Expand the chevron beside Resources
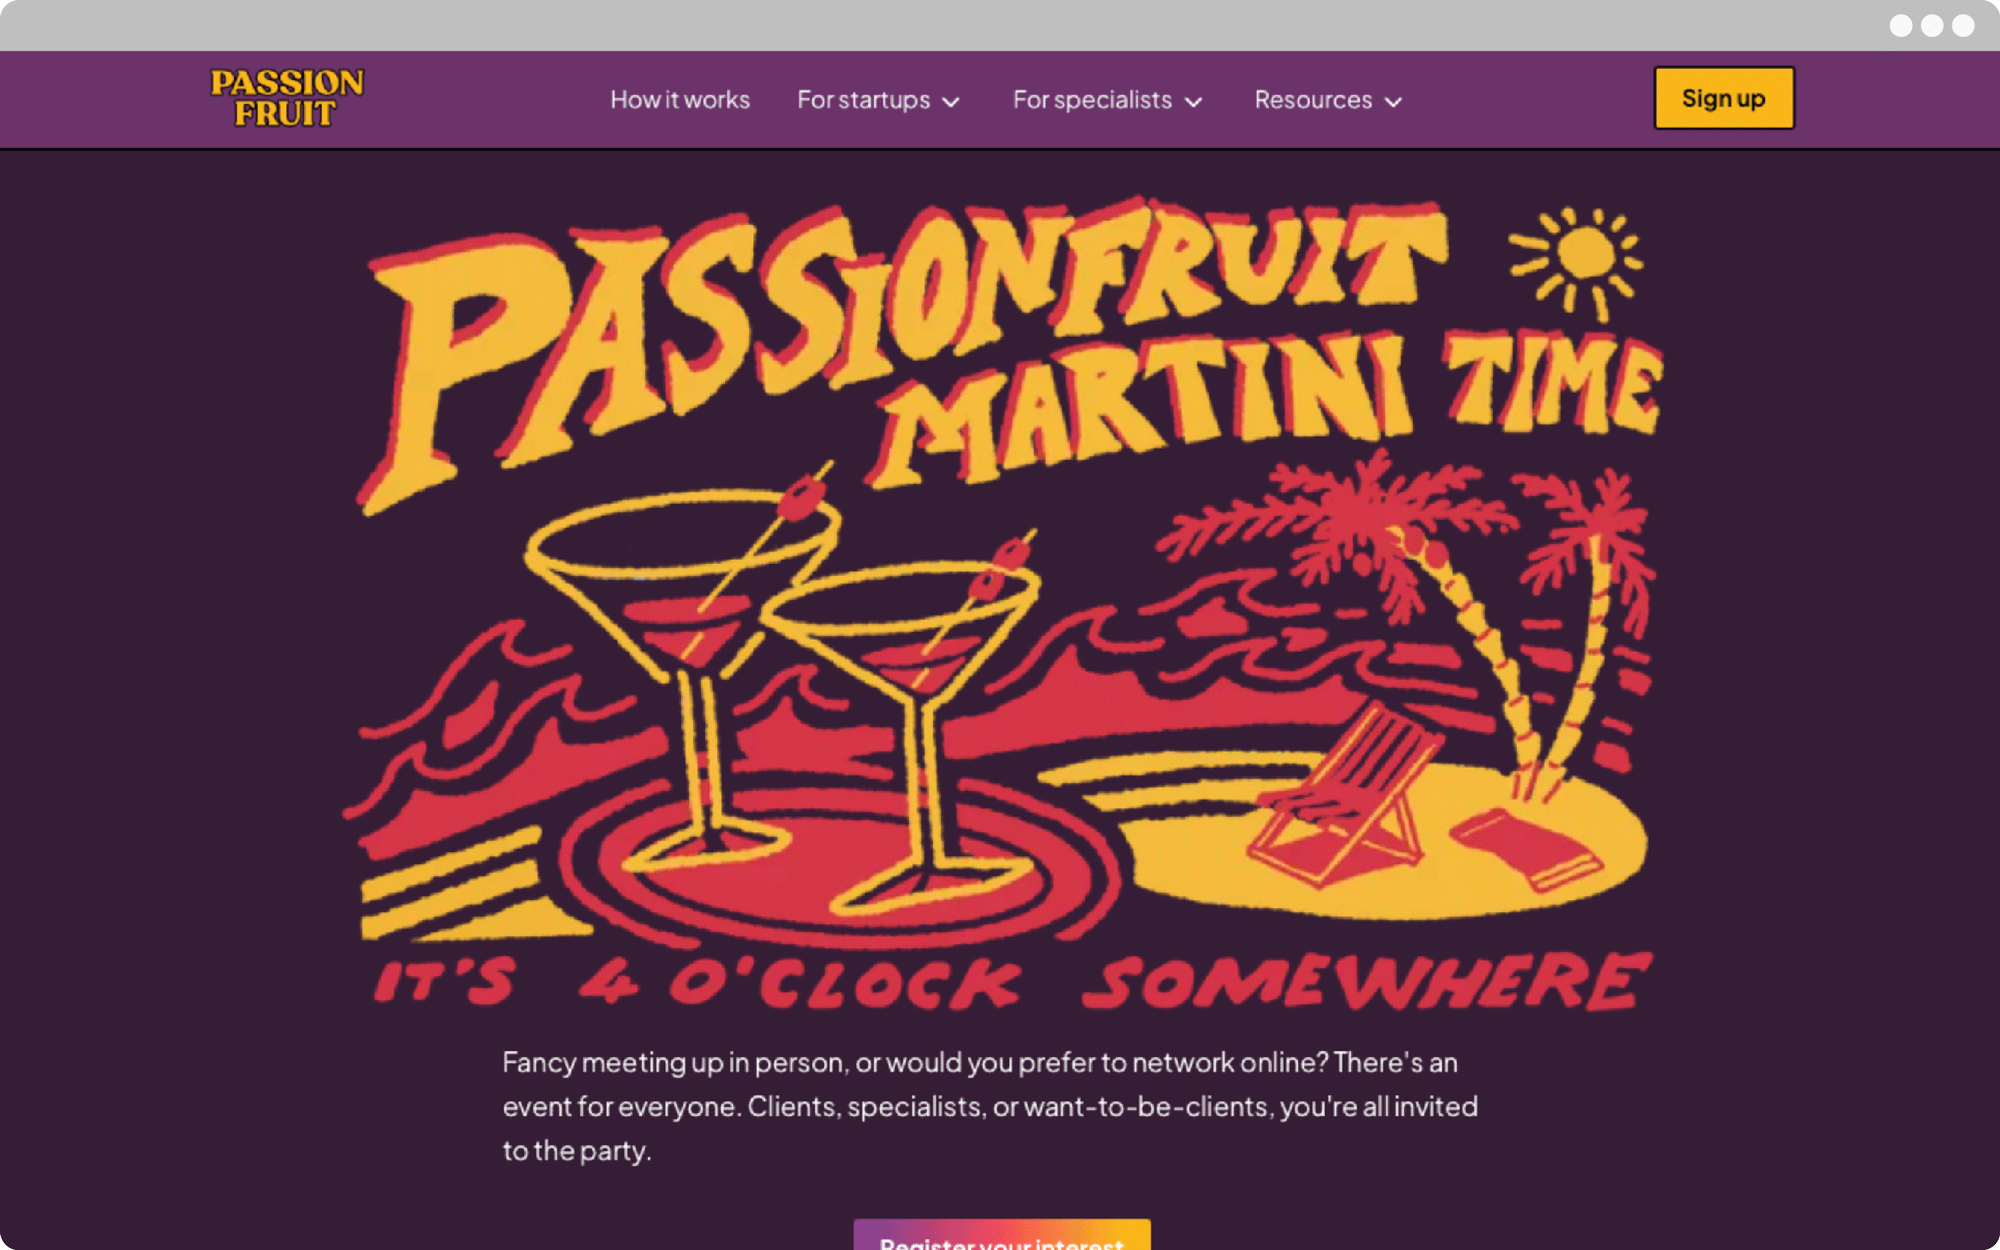 tap(1393, 102)
